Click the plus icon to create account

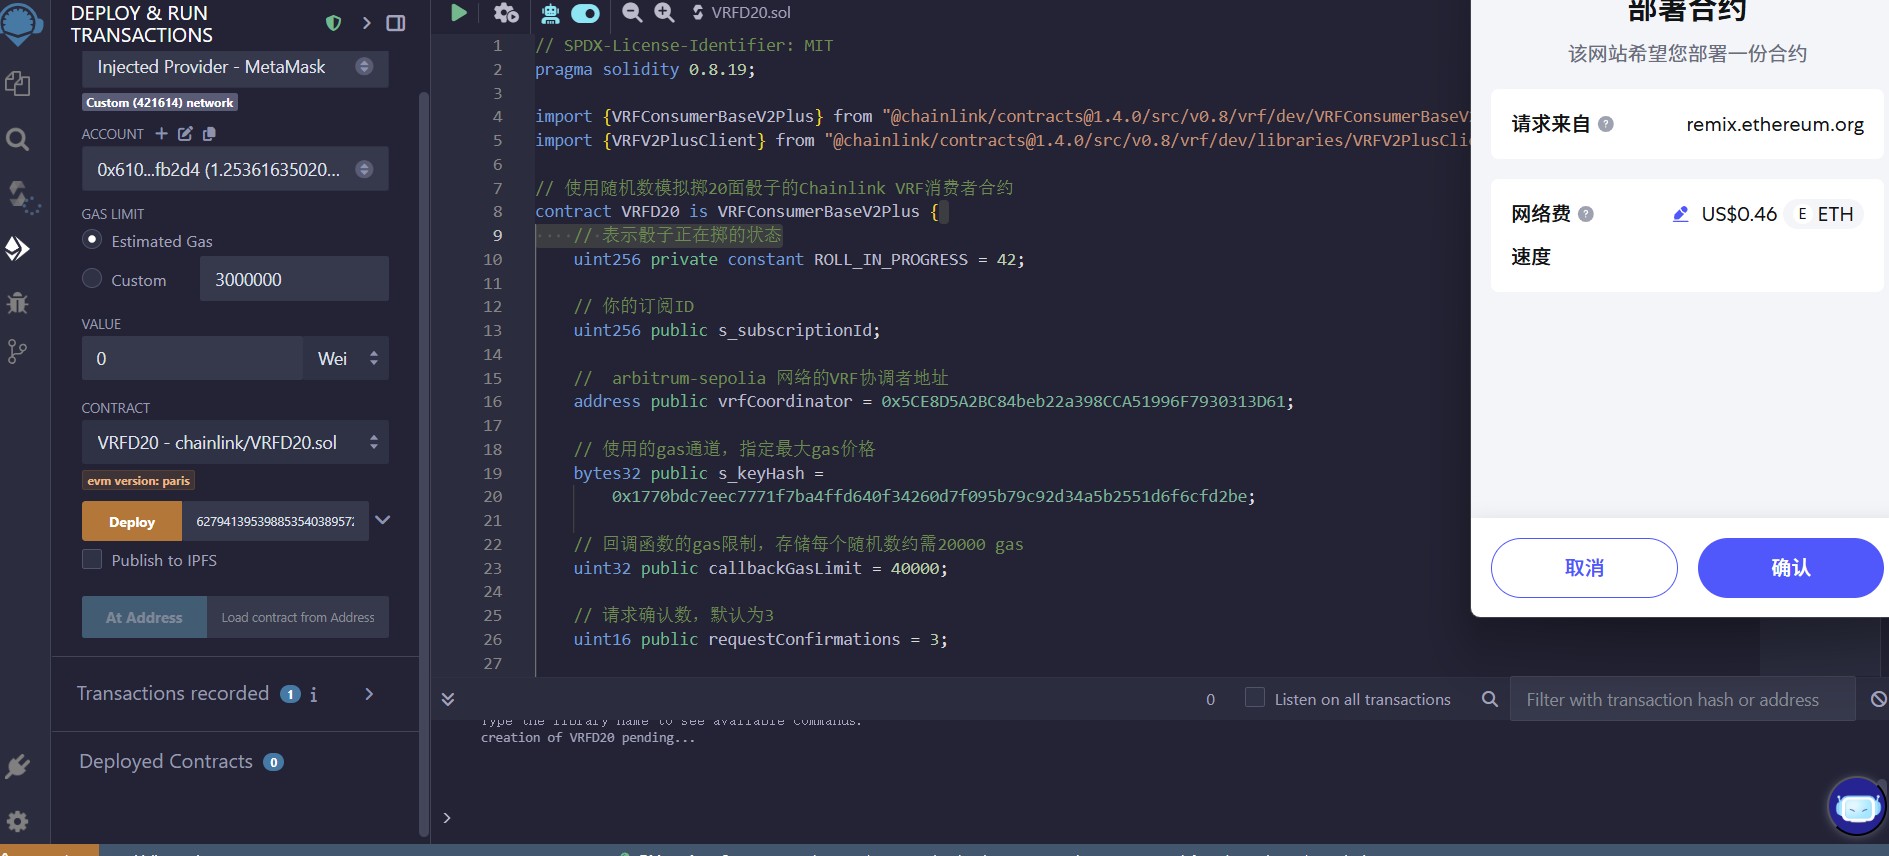tap(161, 133)
